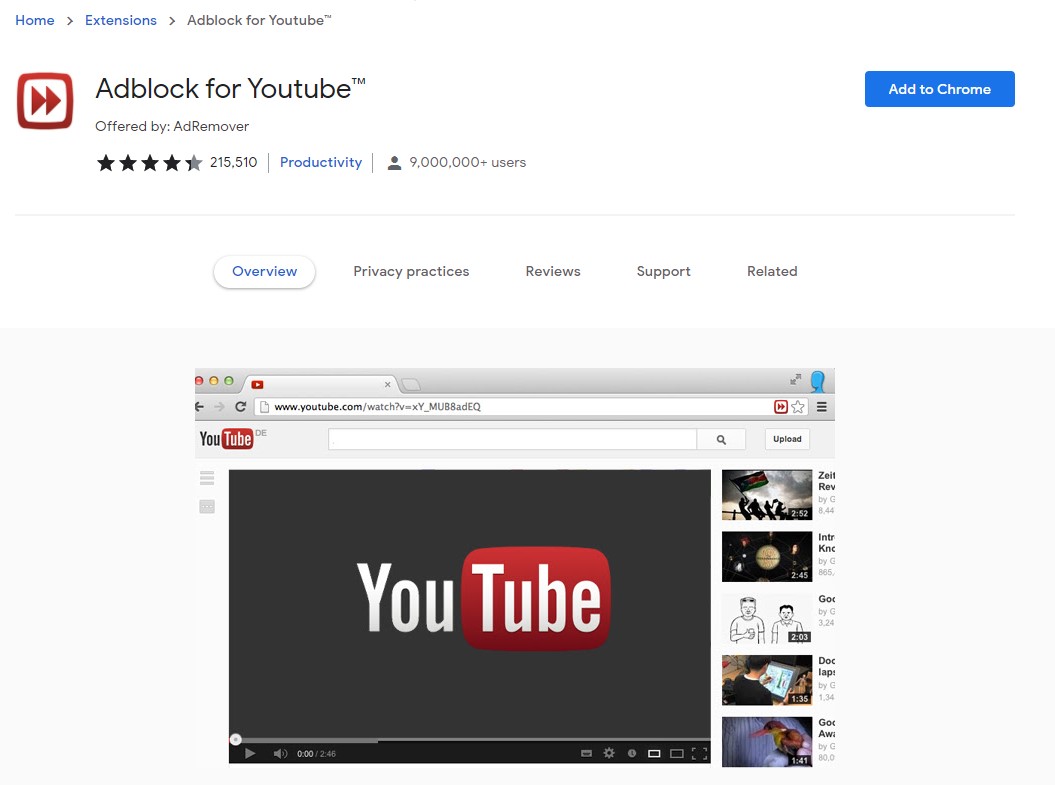Image resolution: width=1055 pixels, height=785 pixels.
Task: Open the Productivity category link
Action: pos(321,162)
